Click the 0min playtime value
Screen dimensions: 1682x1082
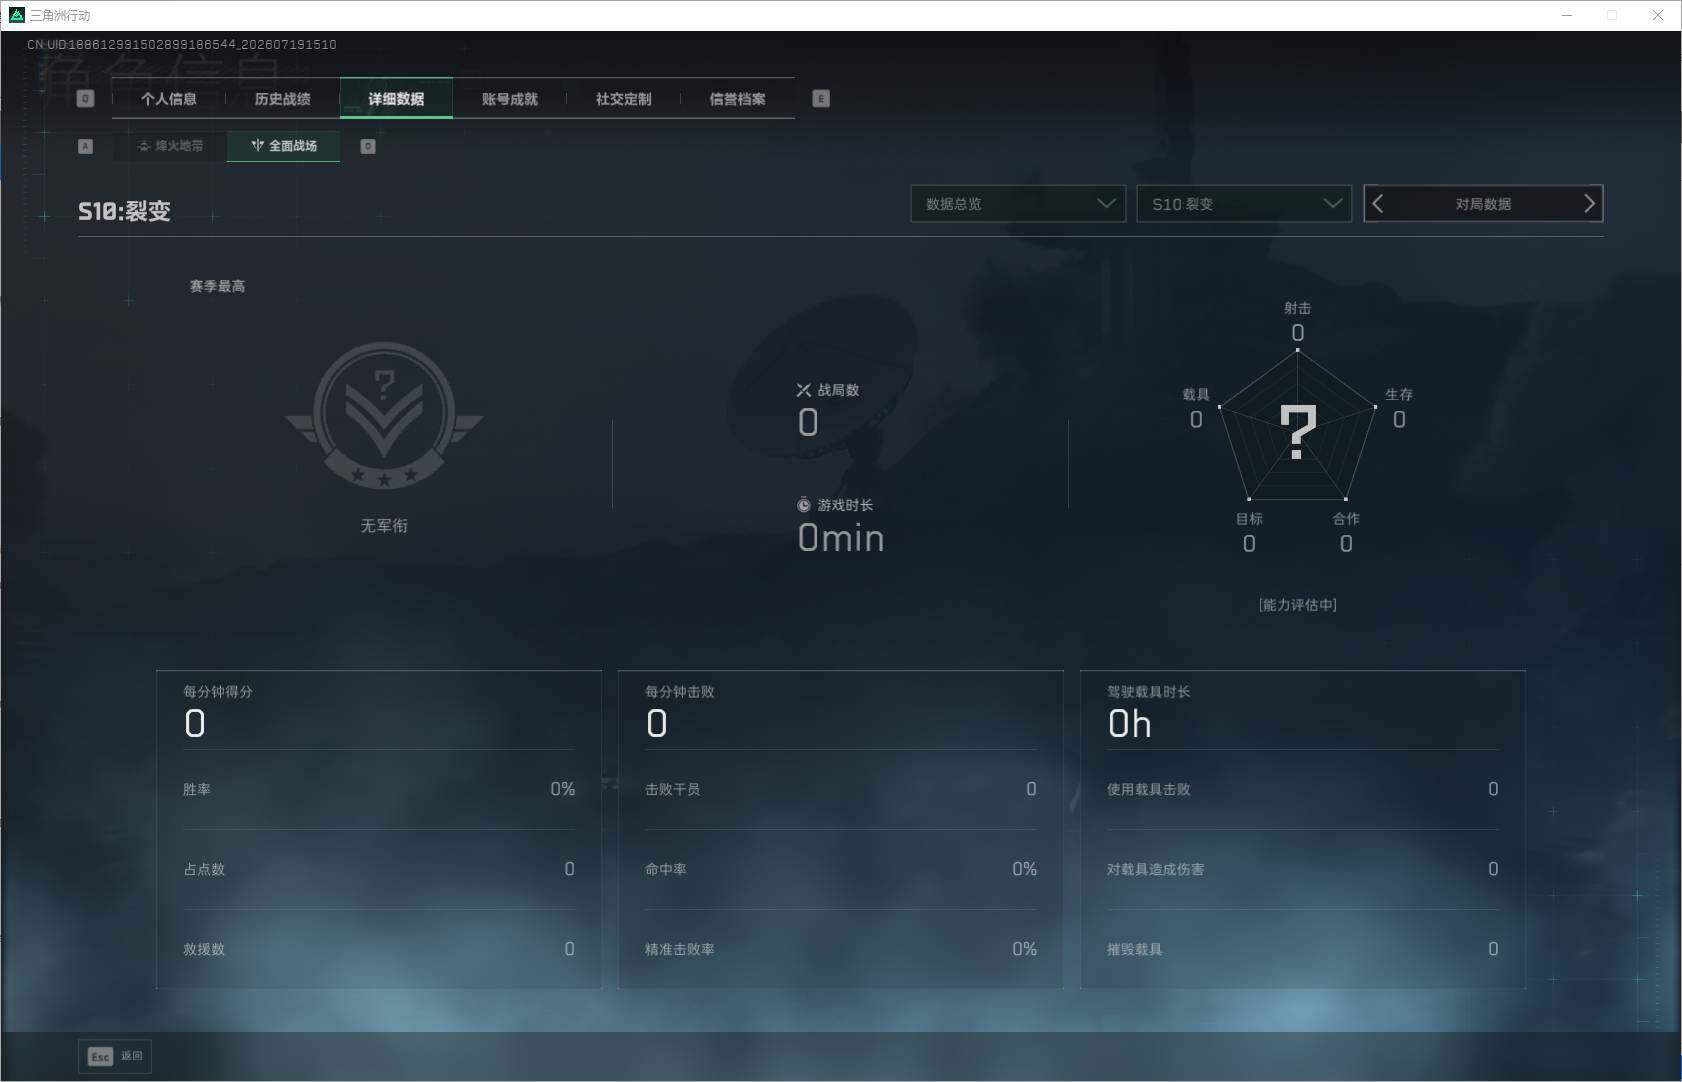841,538
